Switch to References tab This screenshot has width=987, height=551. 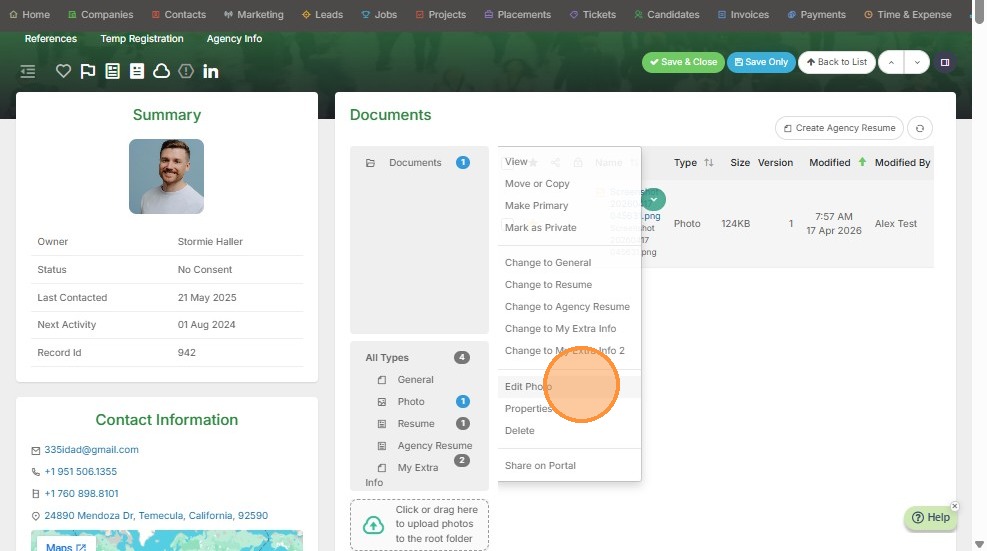coord(50,38)
